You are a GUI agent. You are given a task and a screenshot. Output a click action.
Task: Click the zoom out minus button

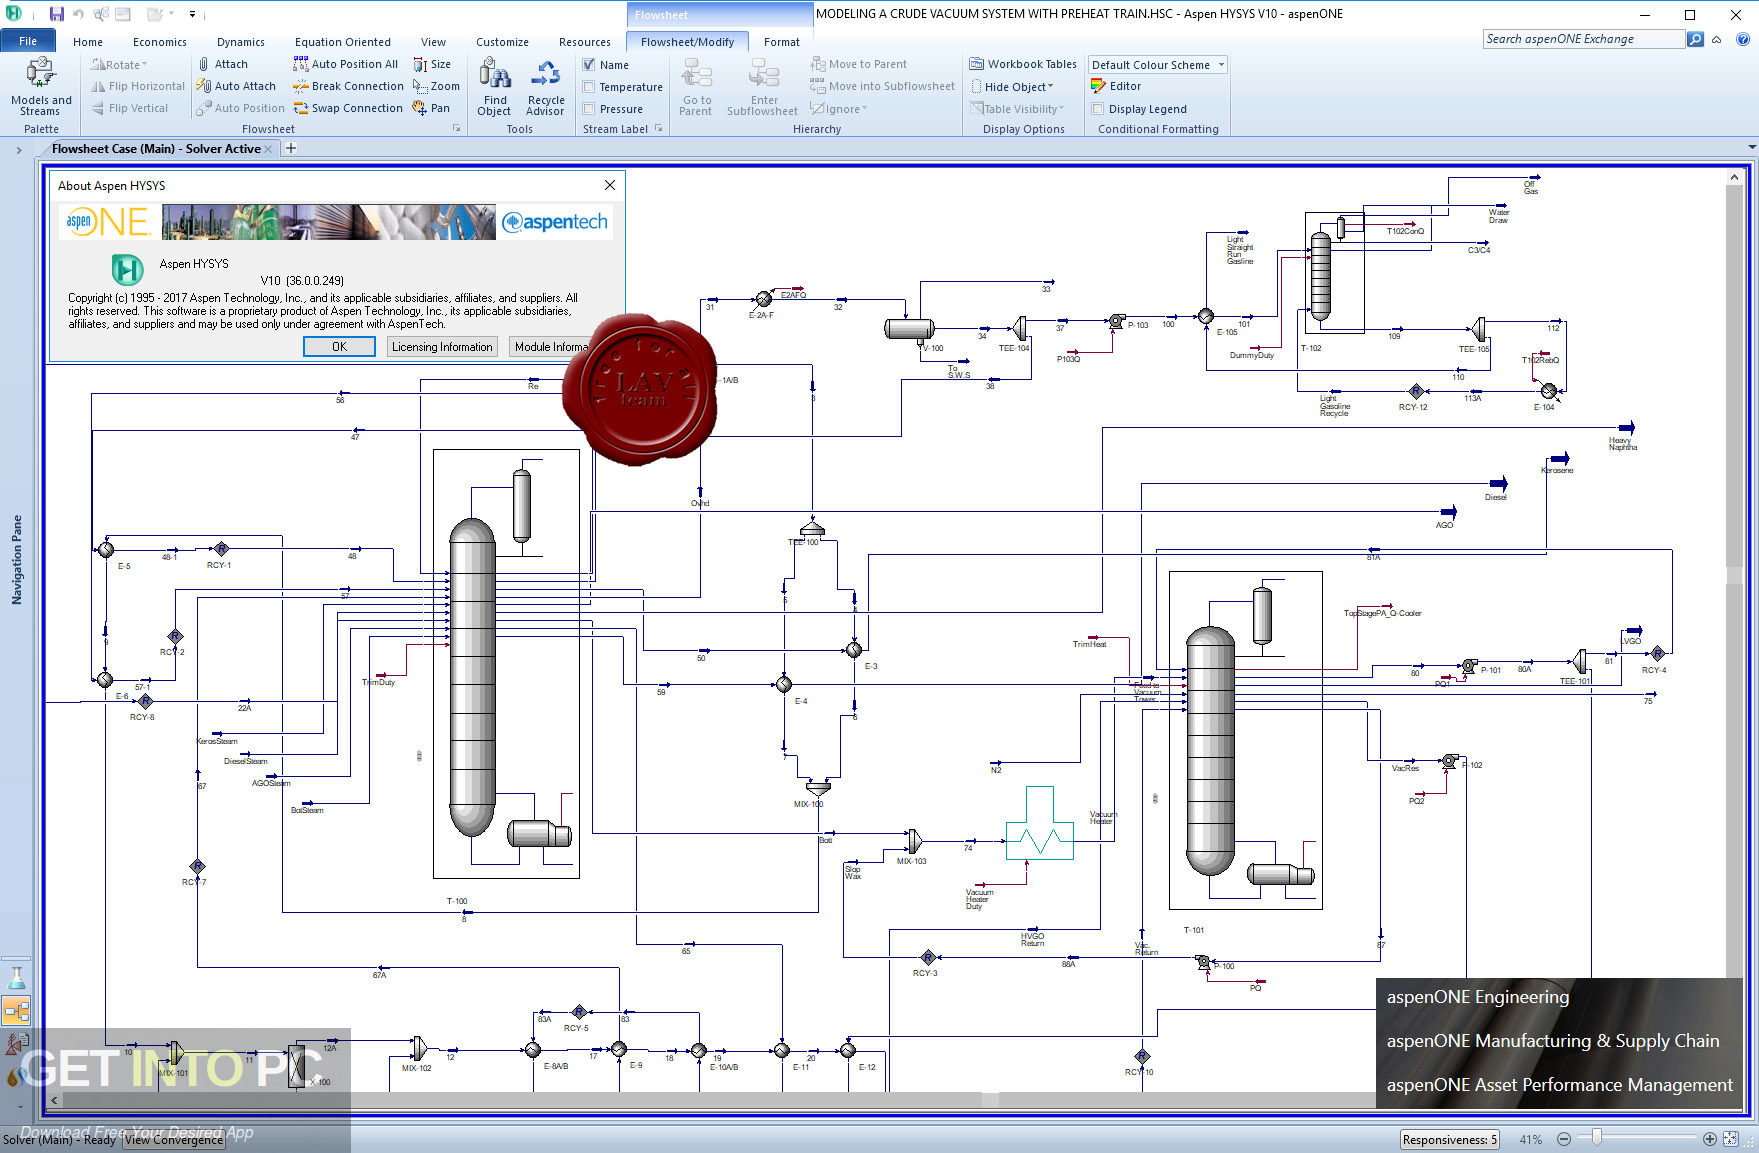(x=1563, y=1139)
